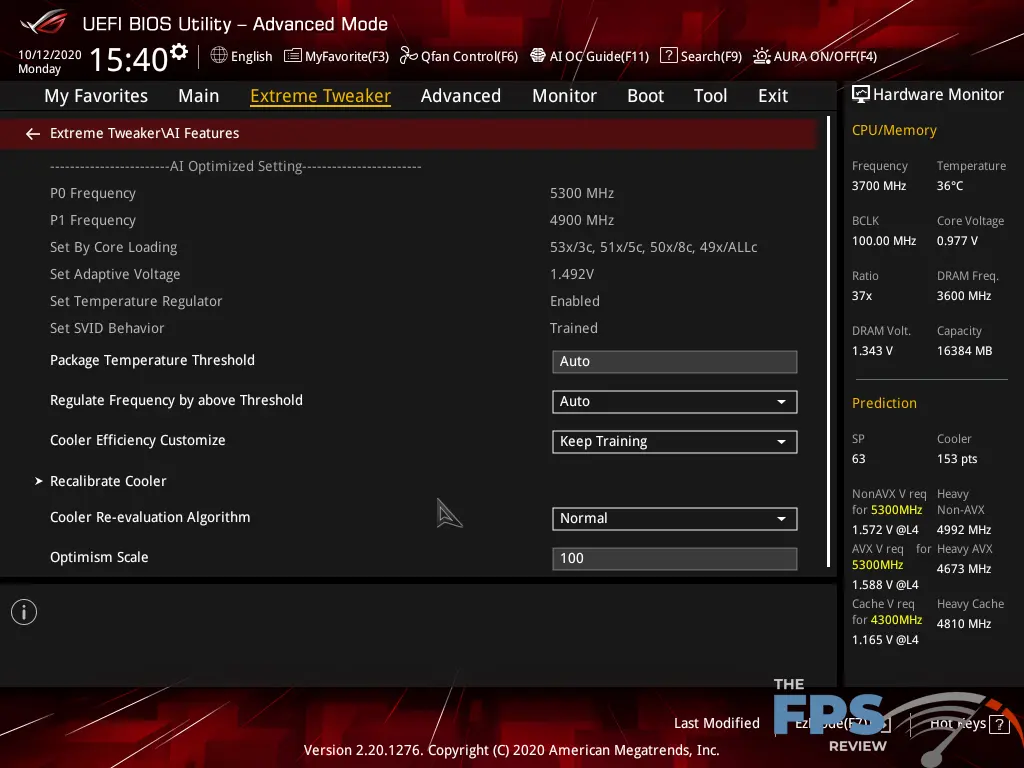Click the settings list scrollbar
The height and width of the screenshot is (768, 1024).
[828, 341]
